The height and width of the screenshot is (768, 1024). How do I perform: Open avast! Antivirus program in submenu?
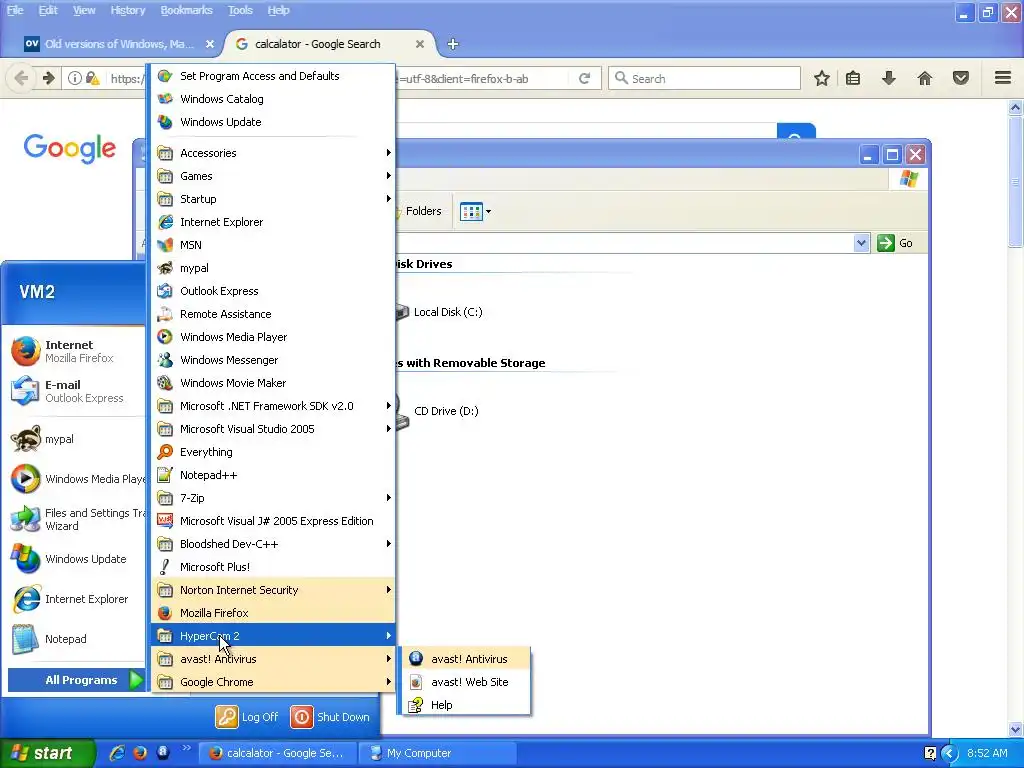[x=465, y=659]
